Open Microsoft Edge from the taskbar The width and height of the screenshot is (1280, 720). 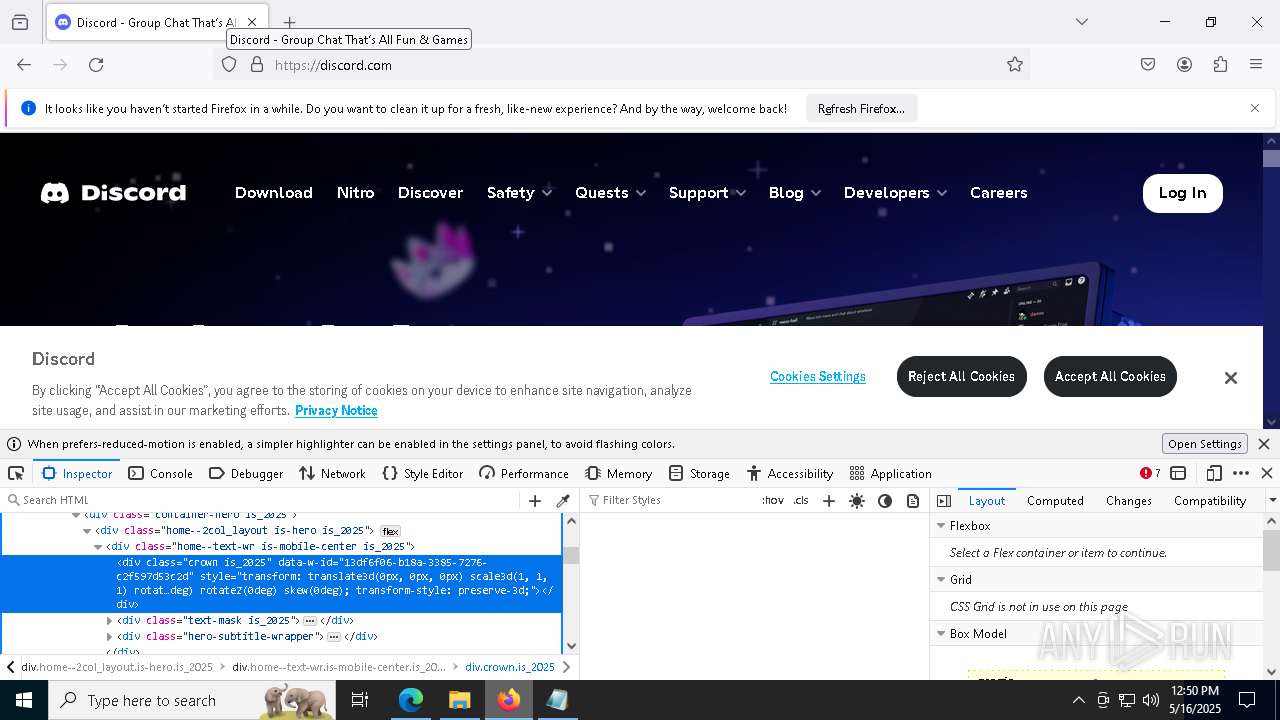point(411,700)
